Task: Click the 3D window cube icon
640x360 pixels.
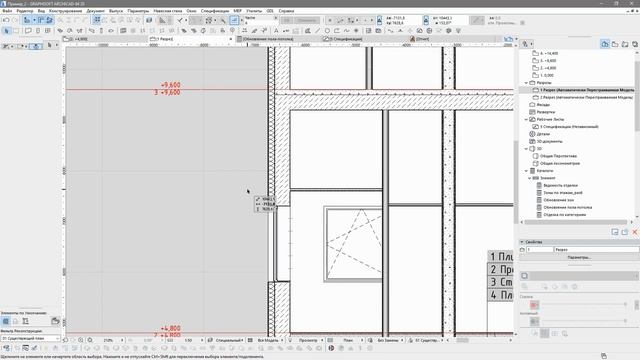Action: point(149,20)
